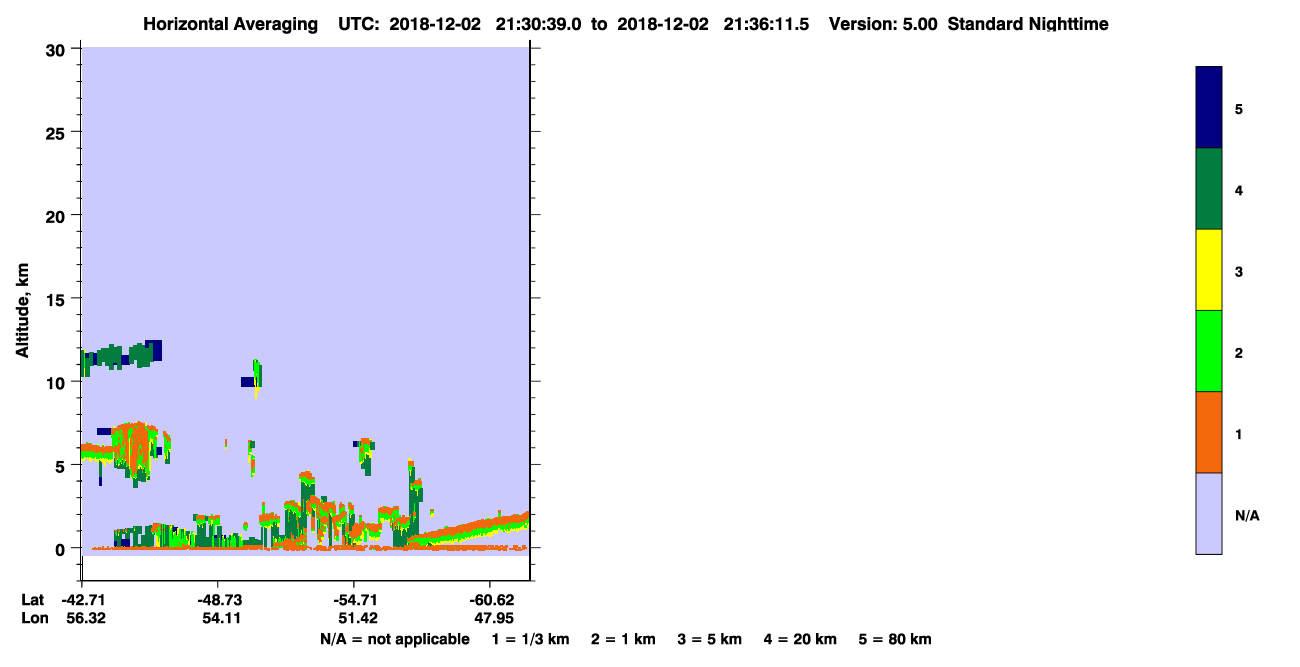Click the longitude value '47.95'
This screenshot has width=1300, height=667.
tap(493, 618)
